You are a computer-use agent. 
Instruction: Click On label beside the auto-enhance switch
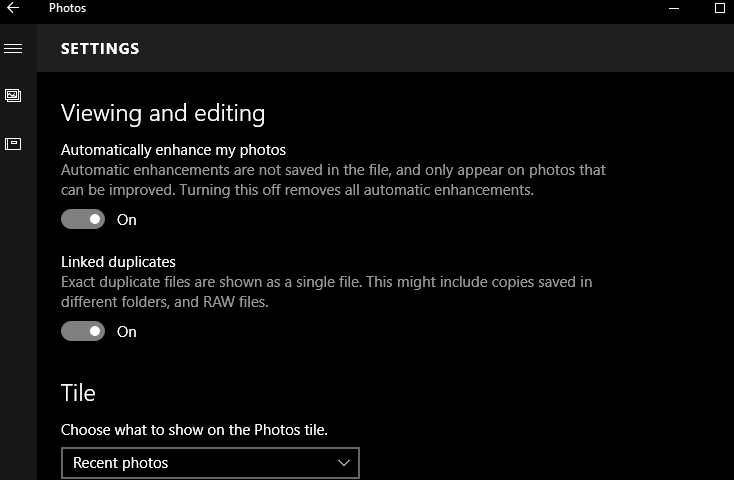pyautogui.click(x=127, y=220)
